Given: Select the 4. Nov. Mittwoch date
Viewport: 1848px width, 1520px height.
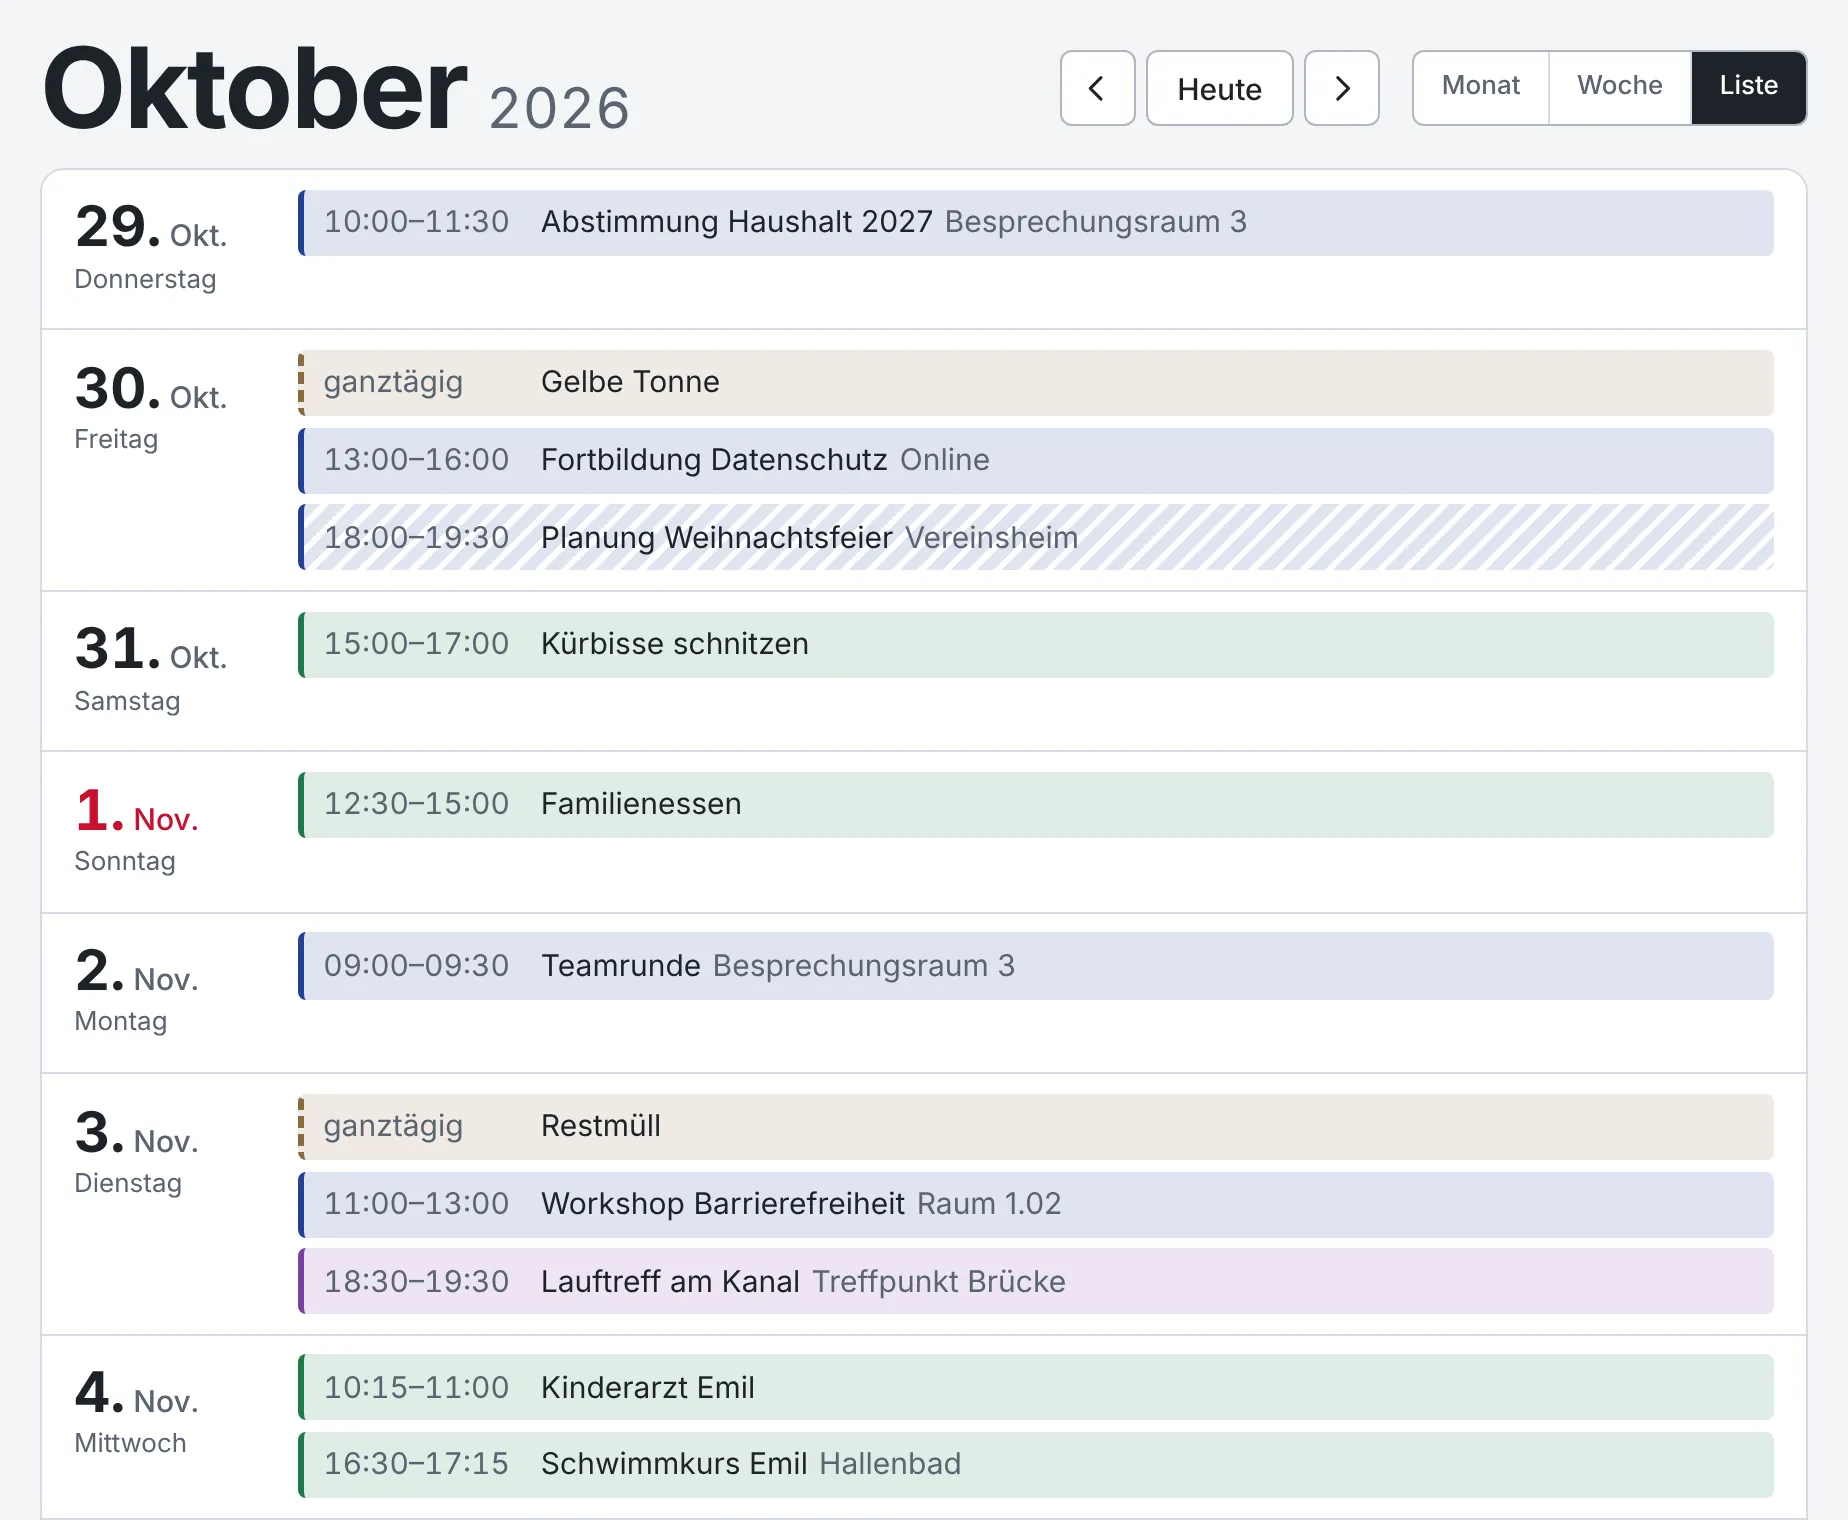Looking at the screenshot, I should click(137, 1411).
